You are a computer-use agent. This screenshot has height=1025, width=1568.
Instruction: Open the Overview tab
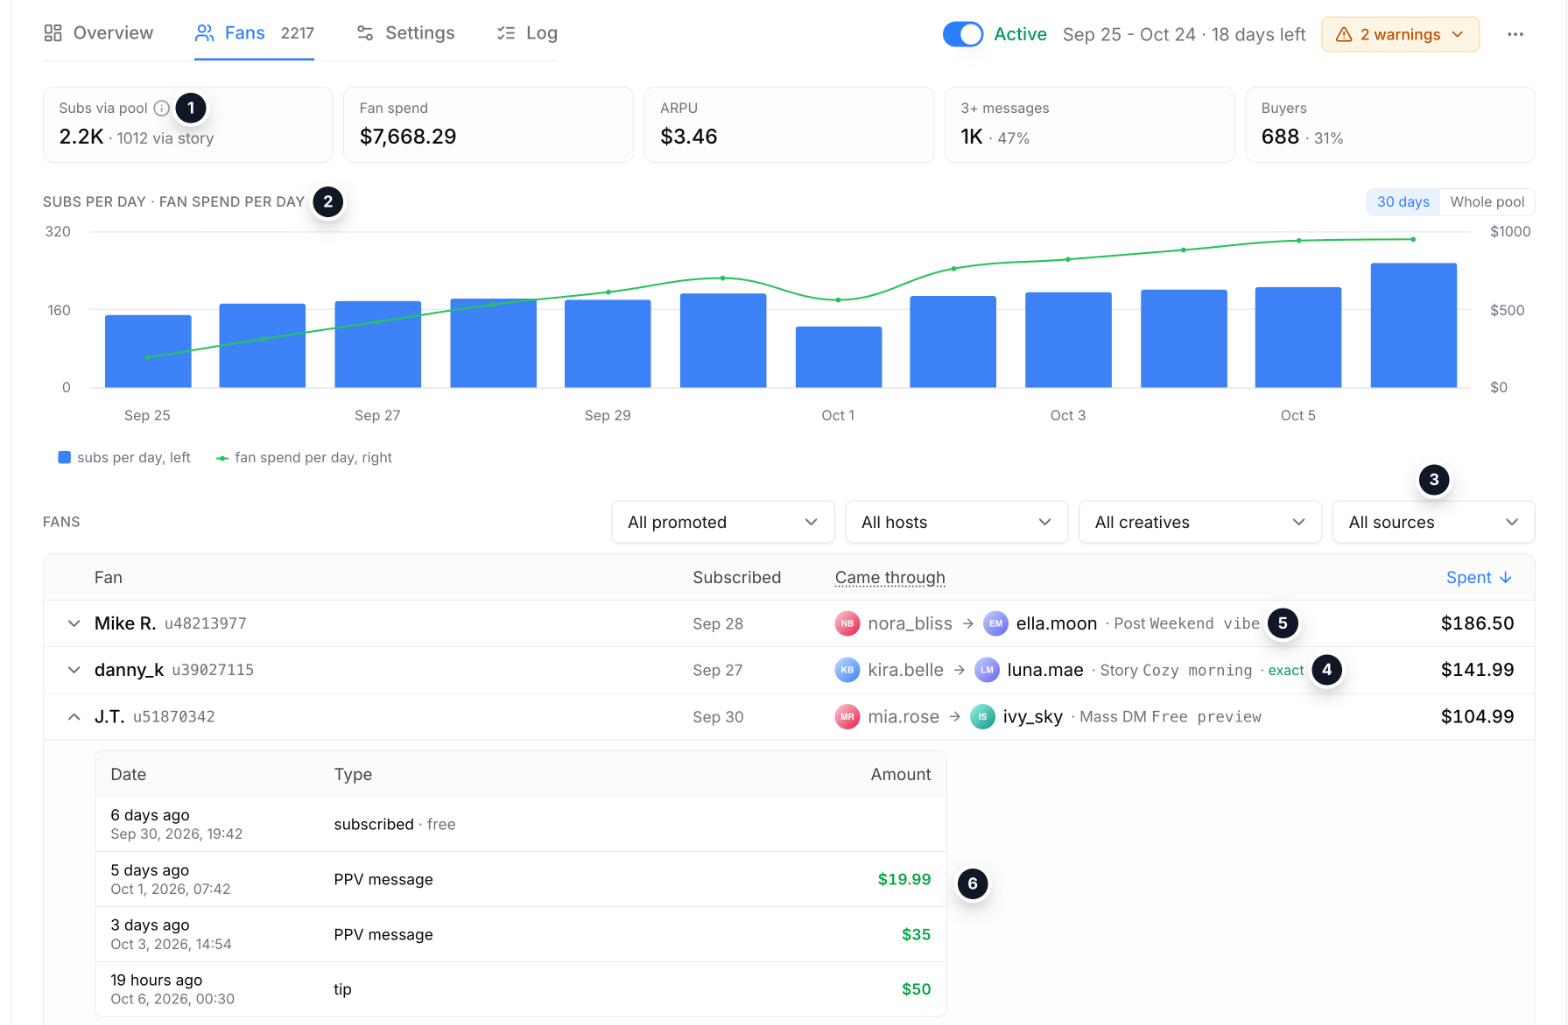pos(98,33)
